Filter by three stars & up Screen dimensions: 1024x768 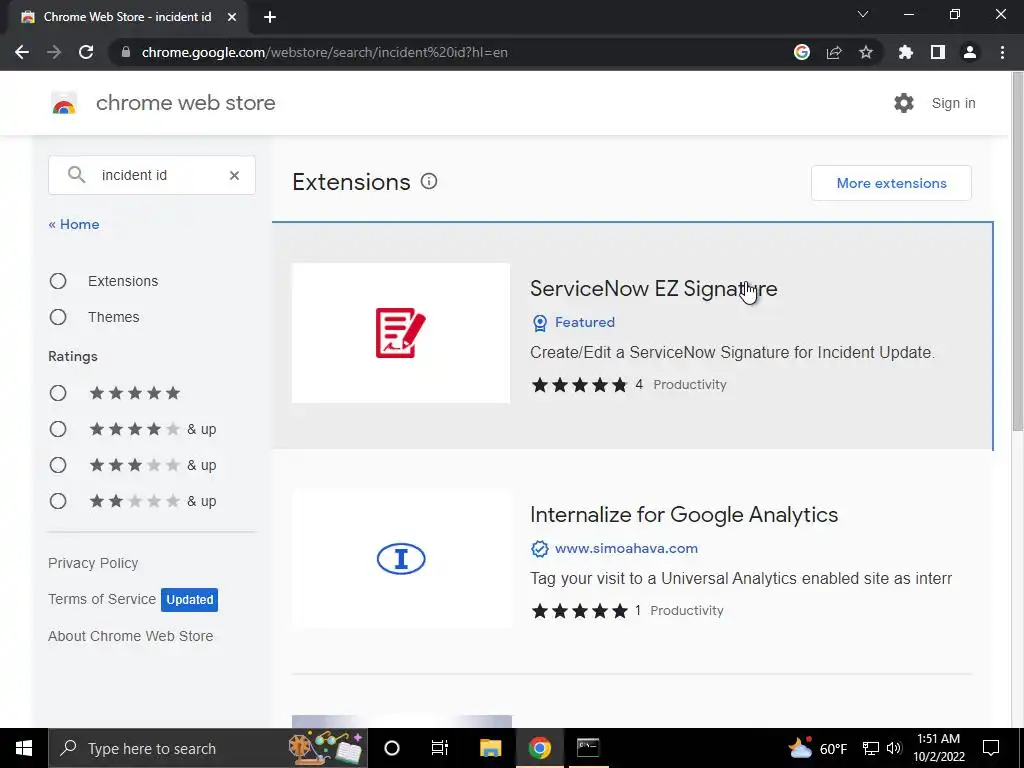coord(58,465)
